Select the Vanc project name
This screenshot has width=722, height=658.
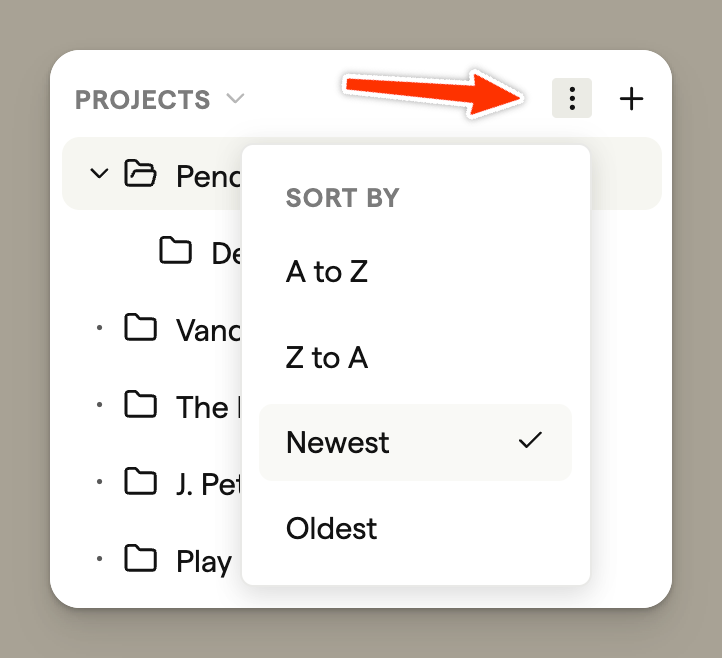(207, 329)
